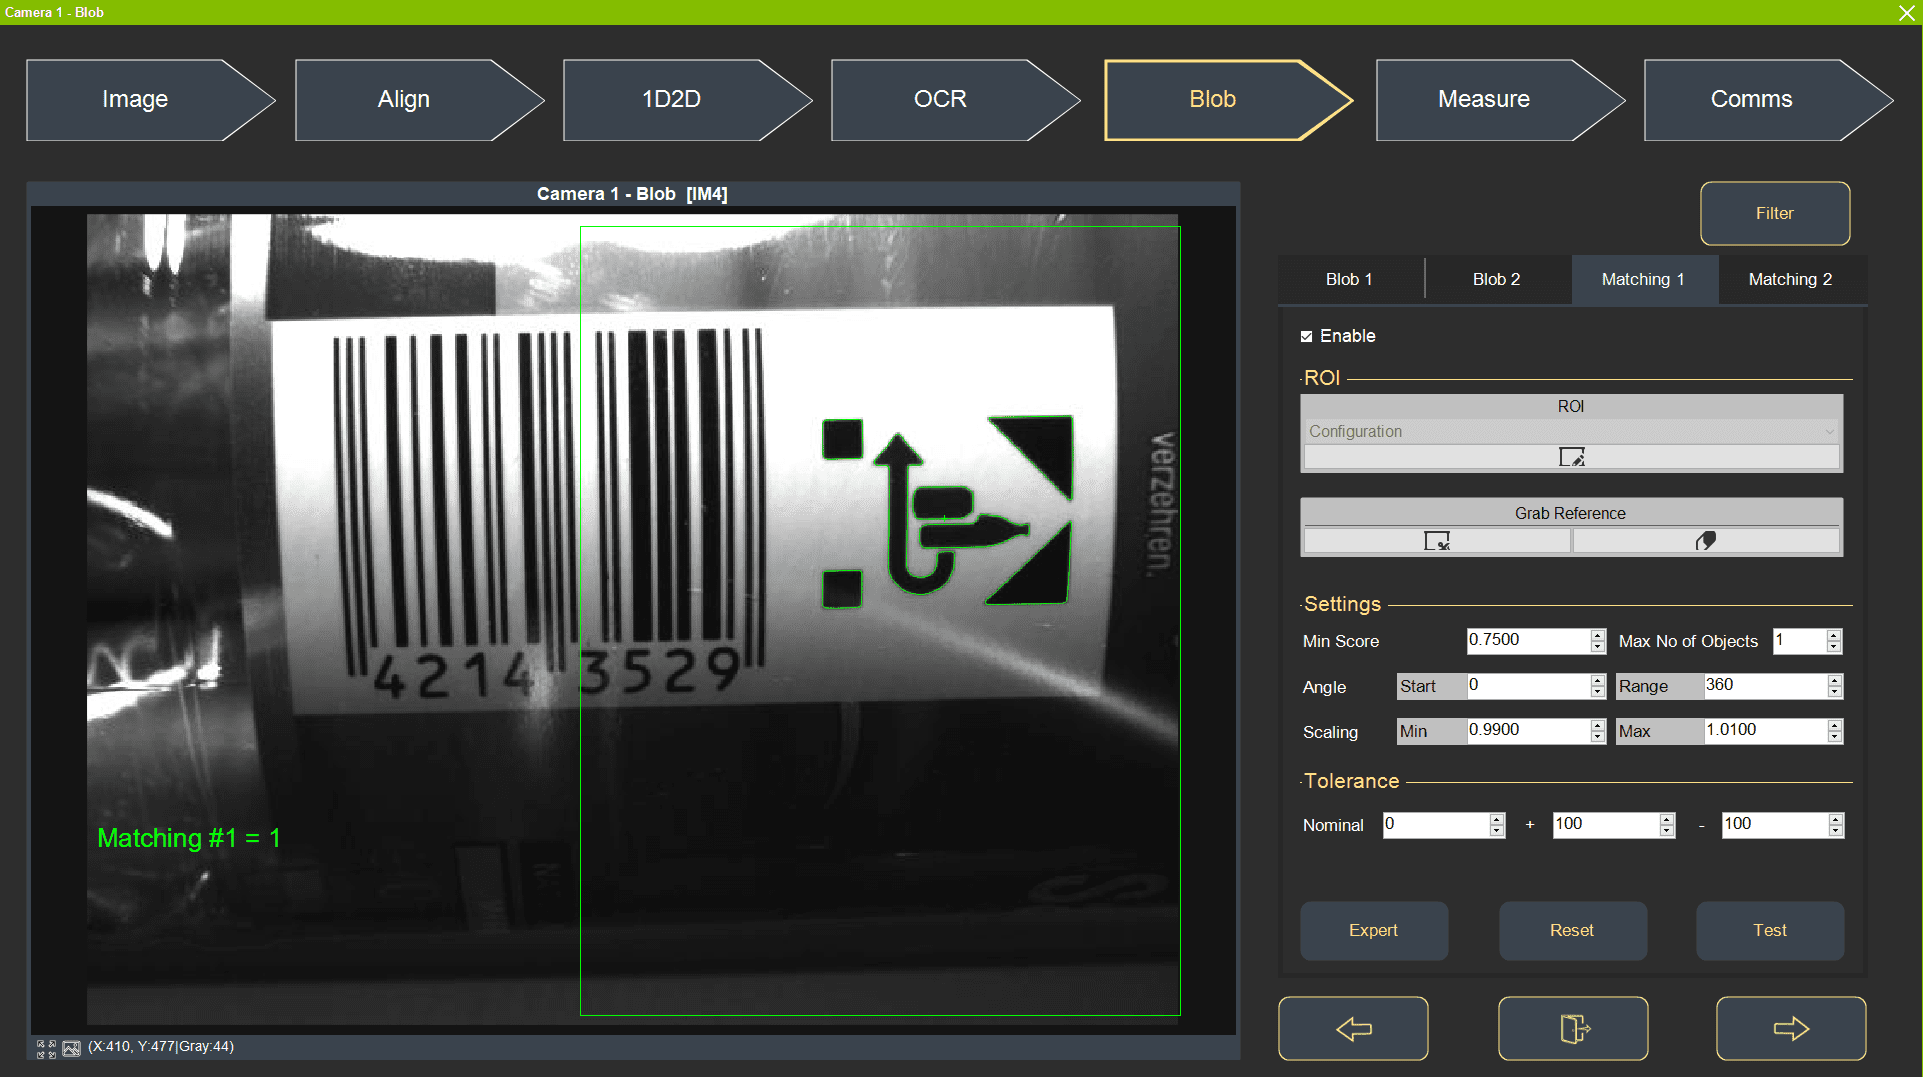Click the pixel coordinates readout in status bar
This screenshot has width=1923, height=1077.
(x=161, y=1047)
